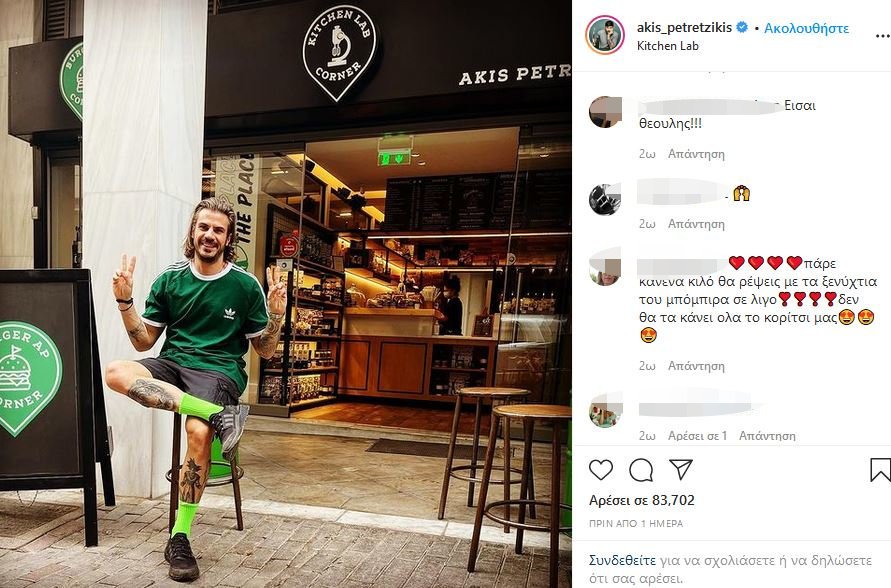Image resolution: width=891 pixels, height=588 pixels.
Task: Reply to the 'Εισαι θεουλης!!!' comment
Action: [x=696, y=154]
